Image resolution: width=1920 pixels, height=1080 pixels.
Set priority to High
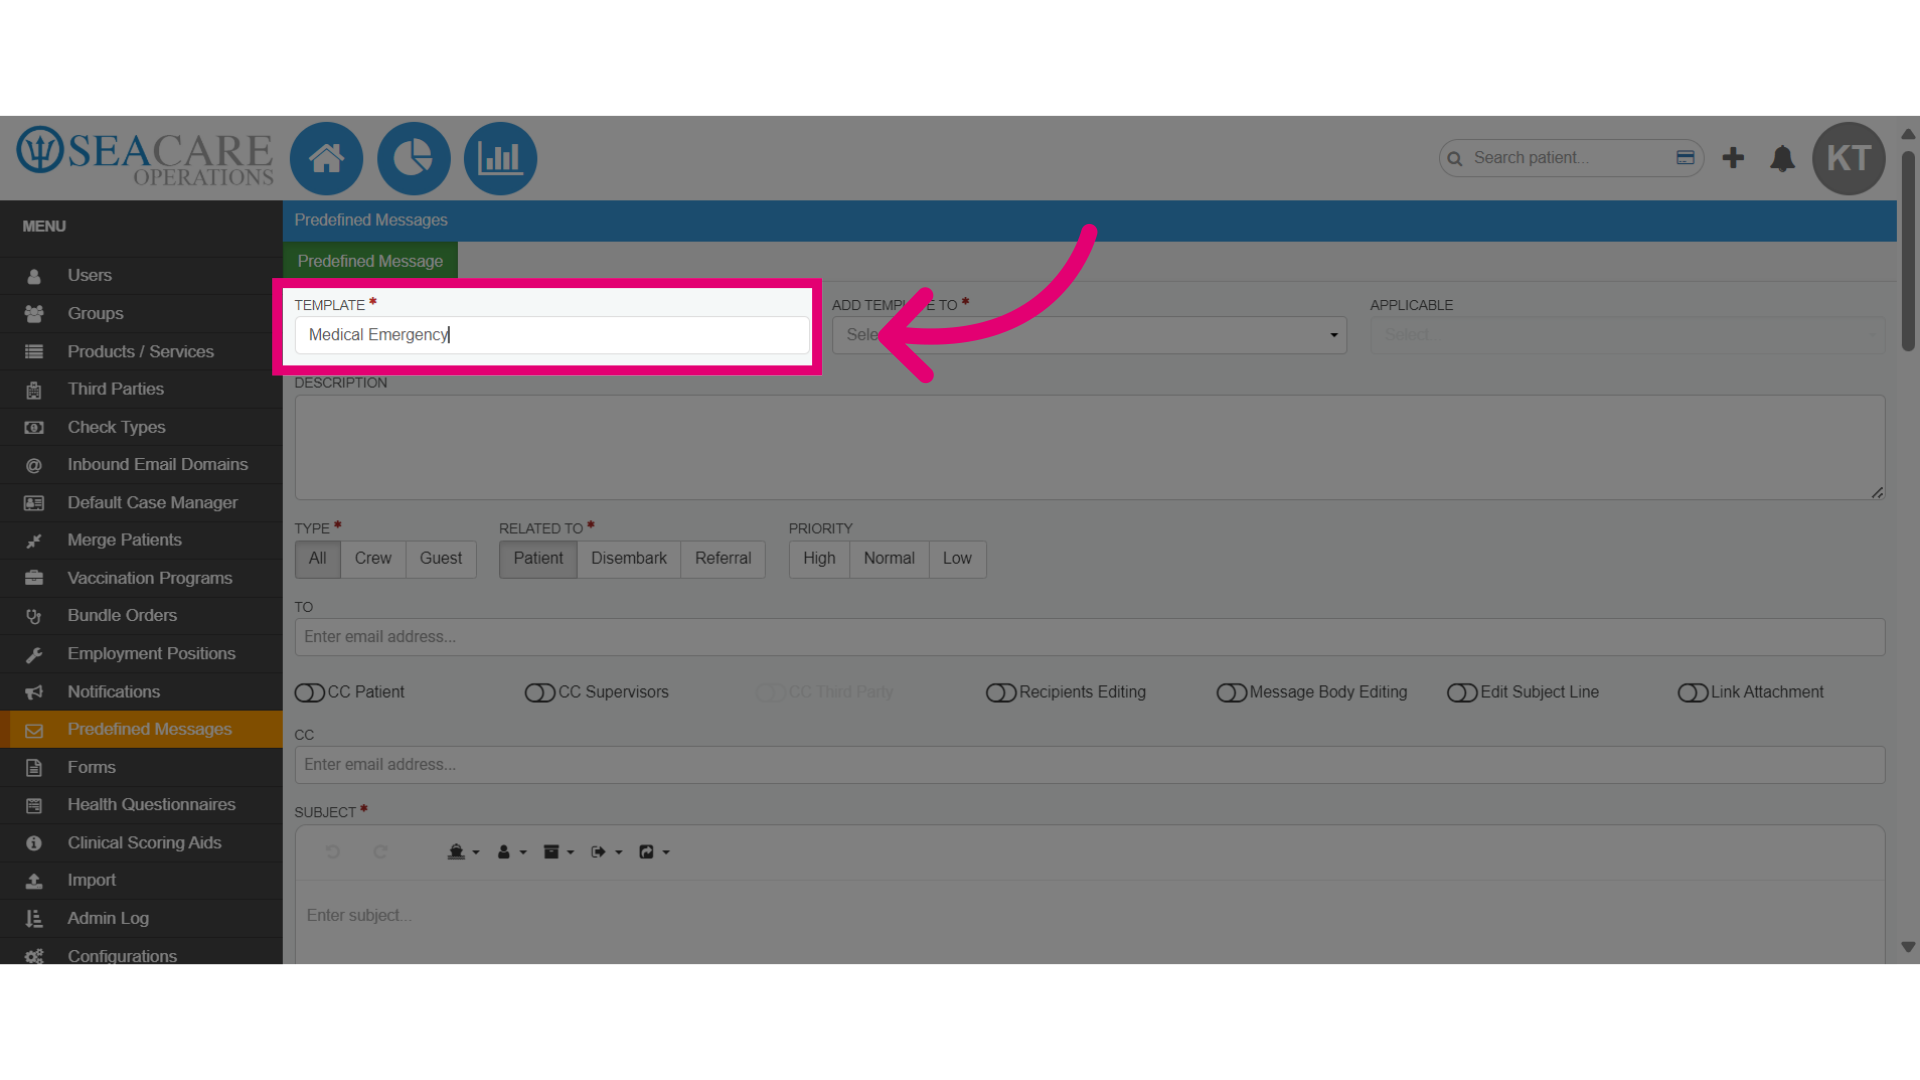point(819,559)
